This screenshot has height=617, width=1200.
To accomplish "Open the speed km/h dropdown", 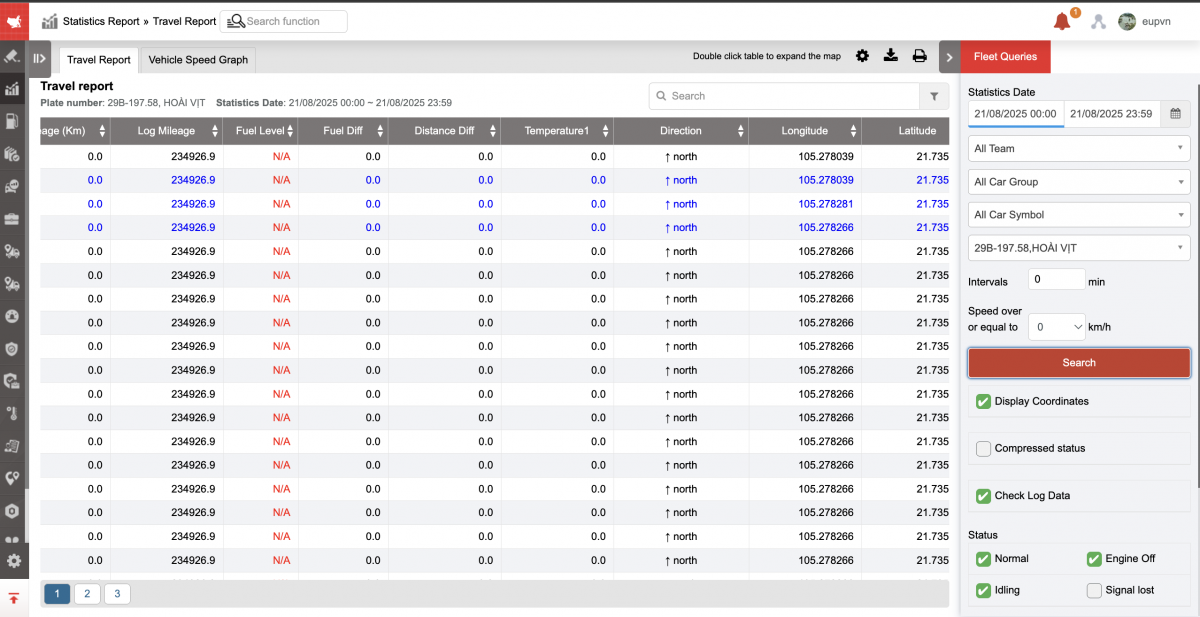I will 1057,327.
